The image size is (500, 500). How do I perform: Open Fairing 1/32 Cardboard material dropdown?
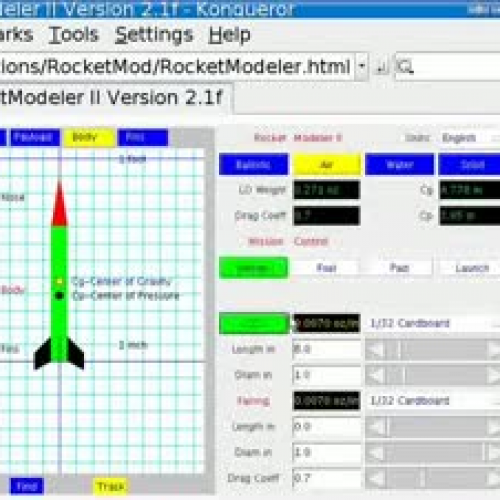[433, 401]
